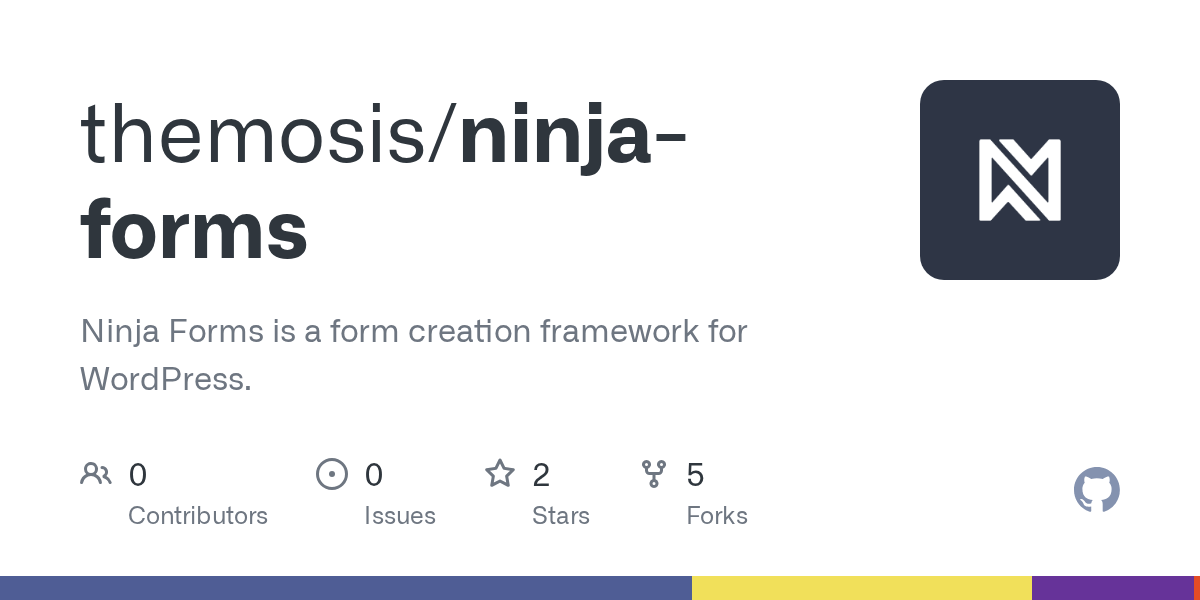Click the yellow language bar segment
The height and width of the screenshot is (600, 1200).
point(861,588)
